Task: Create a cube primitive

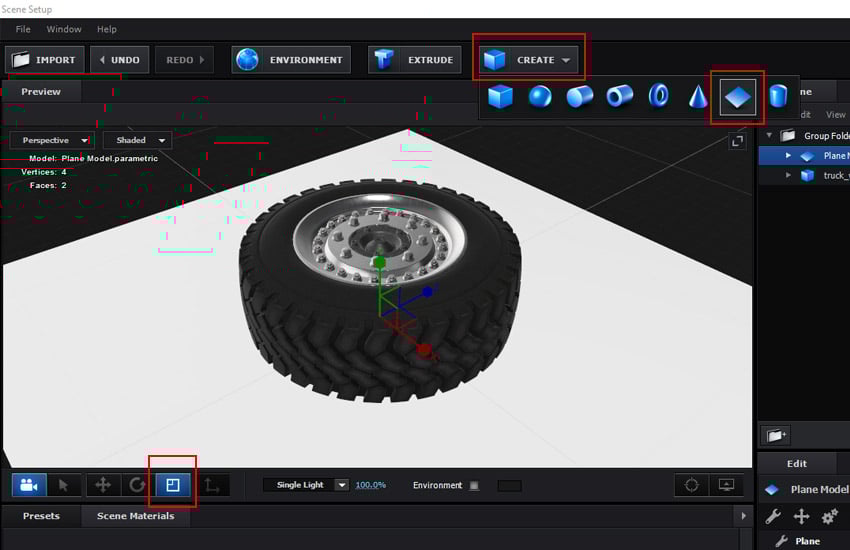Action: (x=500, y=97)
